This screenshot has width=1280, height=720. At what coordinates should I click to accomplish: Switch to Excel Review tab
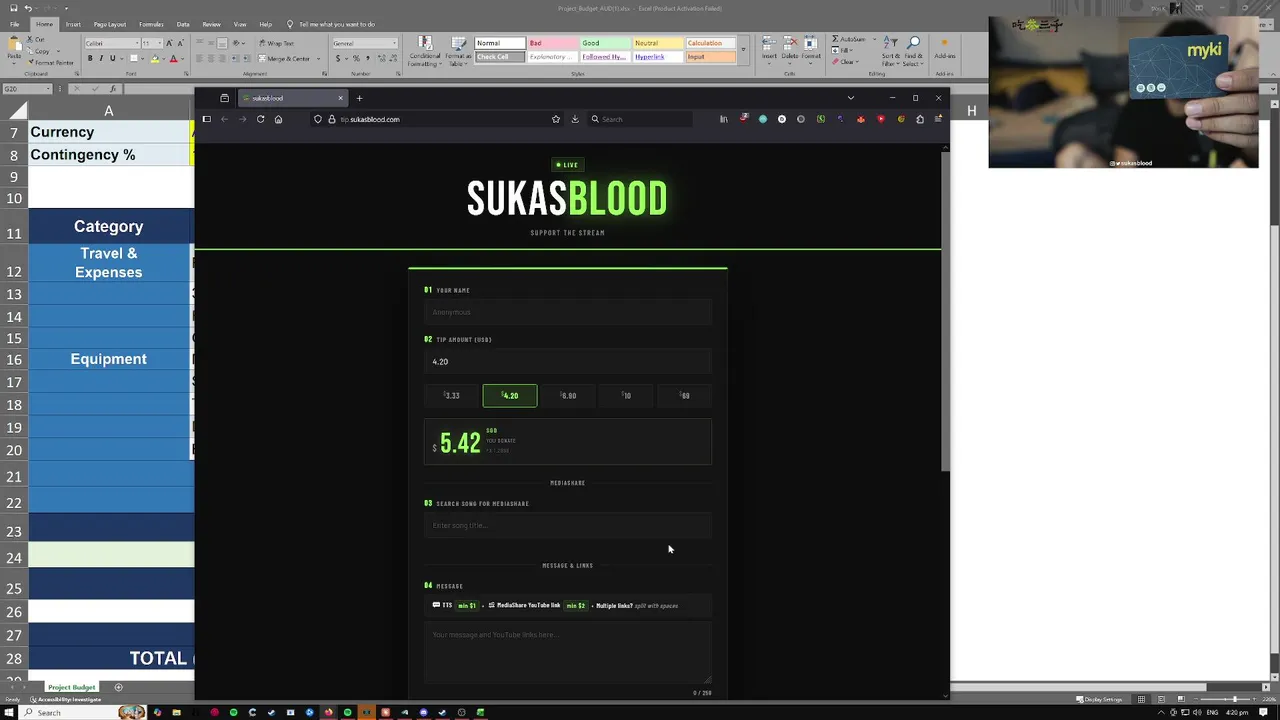coord(211,24)
